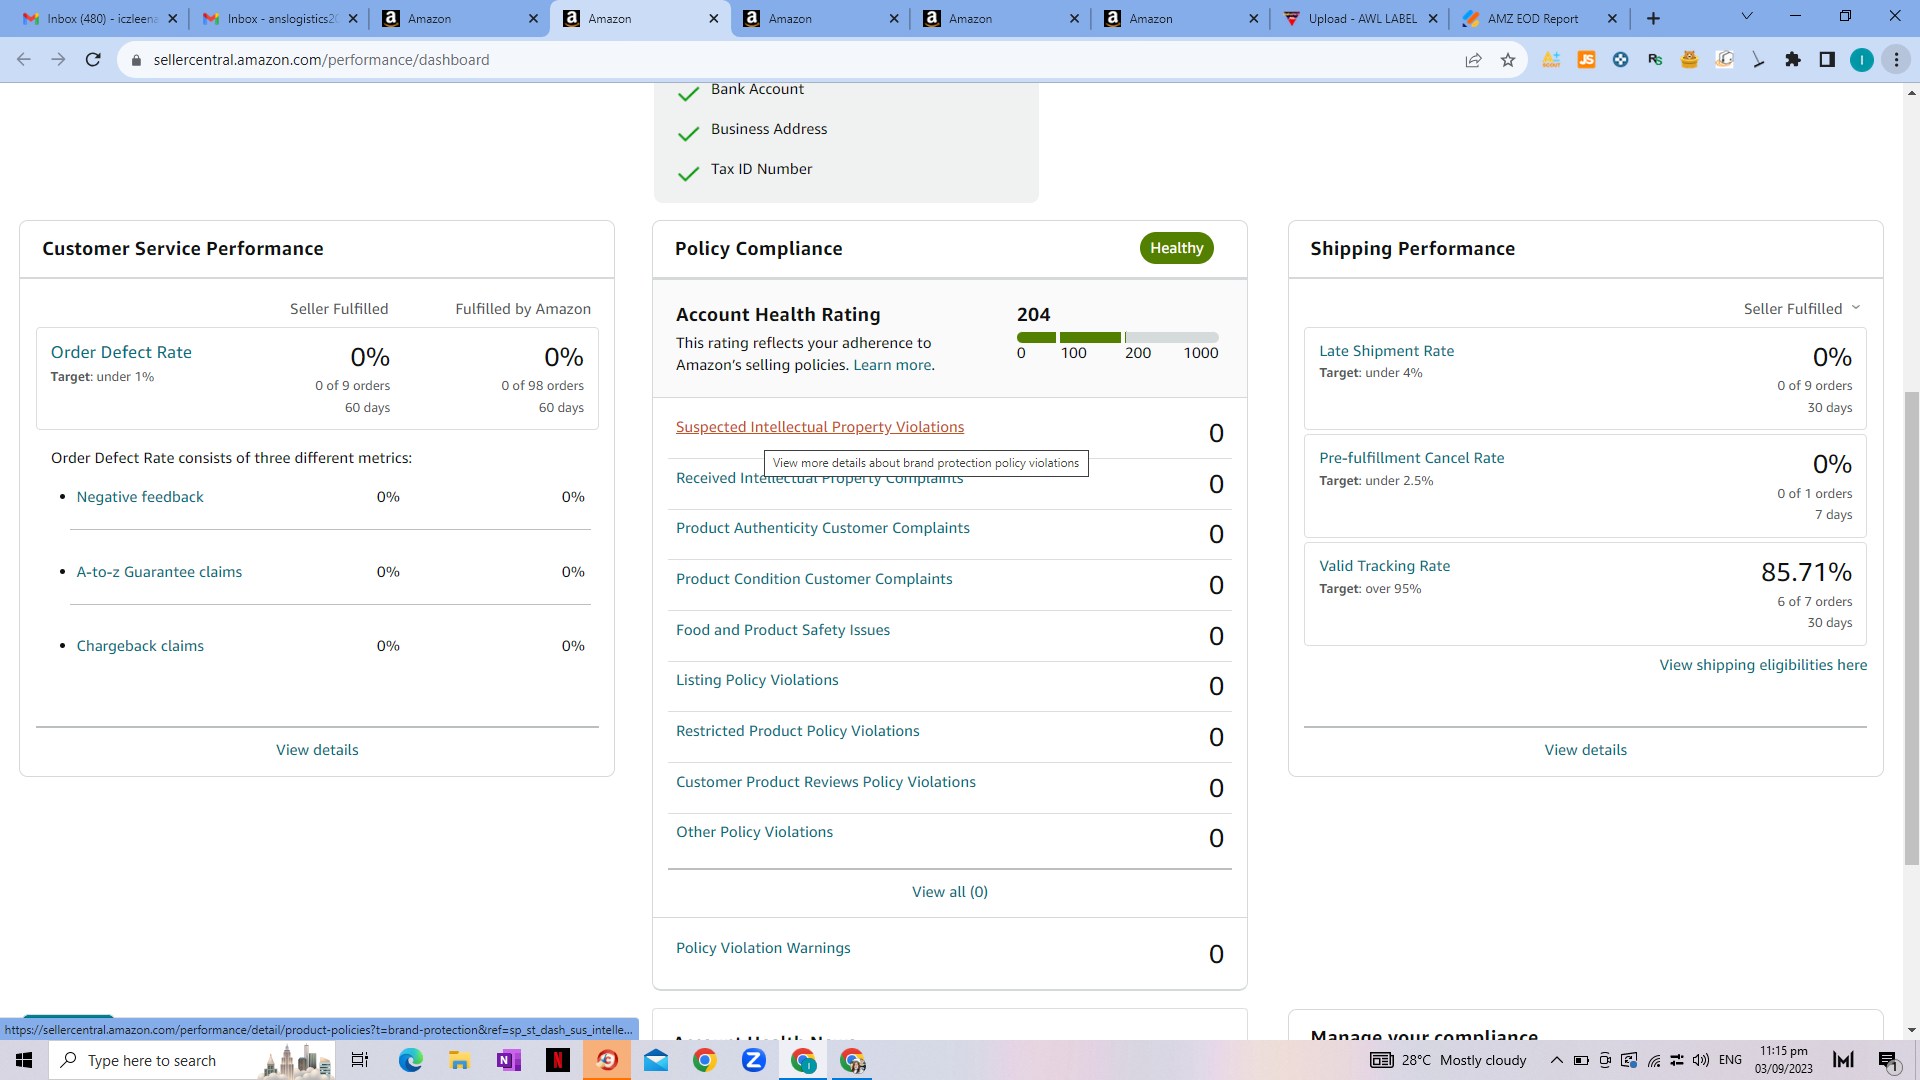The height and width of the screenshot is (1080, 1920).
Task: Switch to the AMZ EOD Report tab
Action: (x=1539, y=19)
